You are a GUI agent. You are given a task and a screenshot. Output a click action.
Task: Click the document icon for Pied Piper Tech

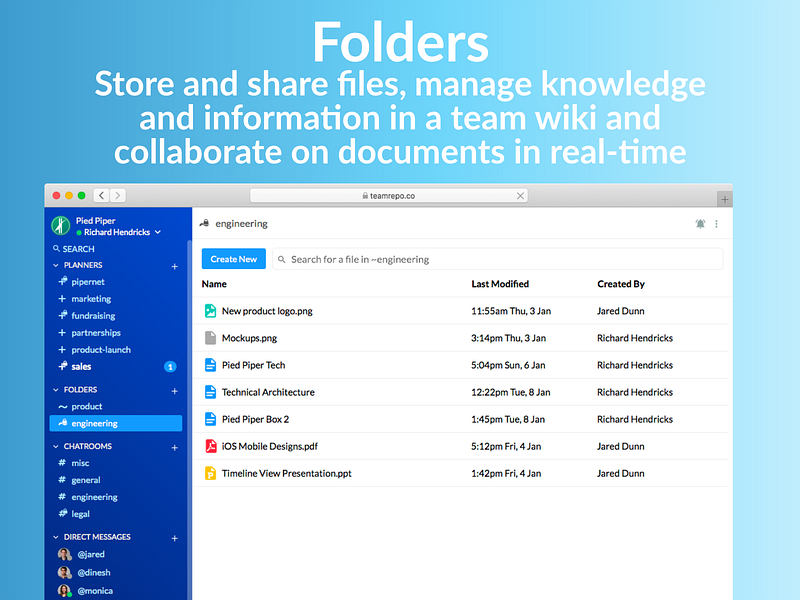pos(210,365)
